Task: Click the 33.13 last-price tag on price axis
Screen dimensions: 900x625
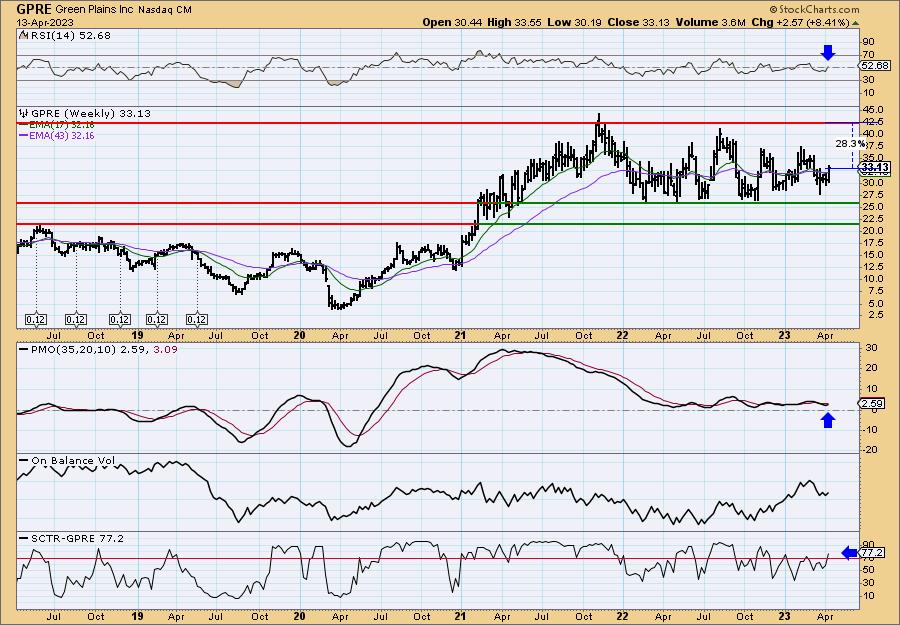Action: coord(875,168)
